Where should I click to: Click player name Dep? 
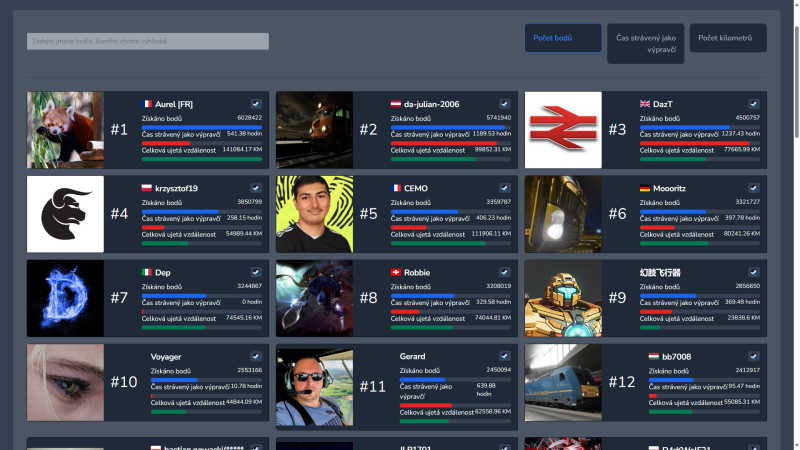pos(163,272)
